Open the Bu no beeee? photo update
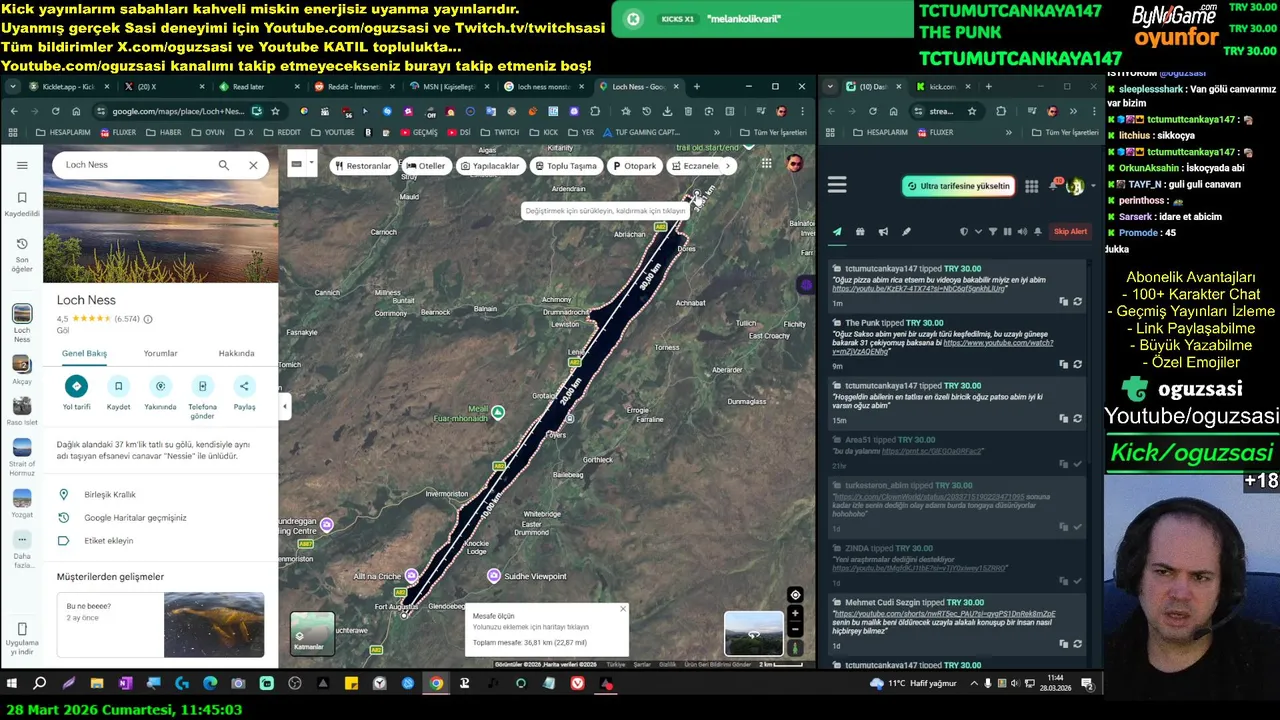Screen dimensions: 1280x720 pyautogui.click(x=161, y=625)
